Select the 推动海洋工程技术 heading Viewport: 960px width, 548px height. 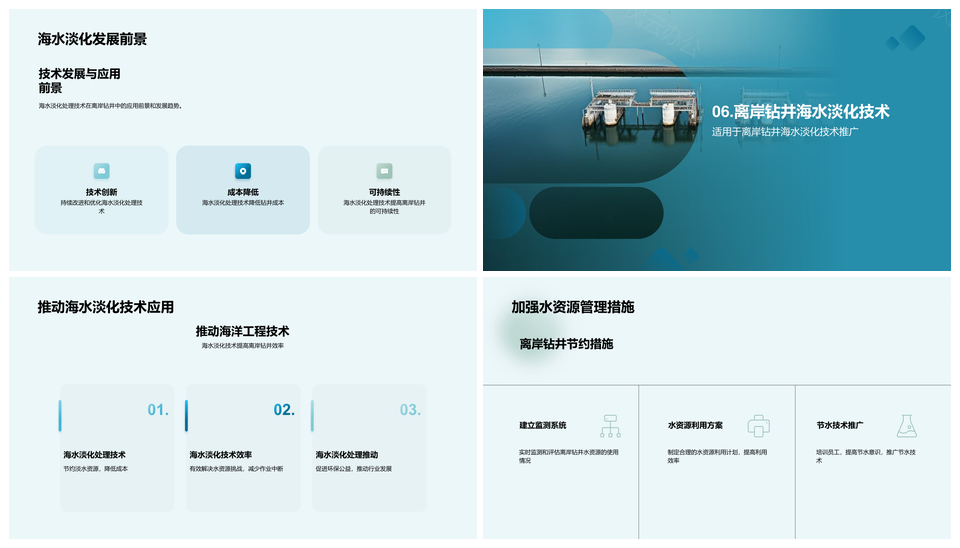(242, 331)
